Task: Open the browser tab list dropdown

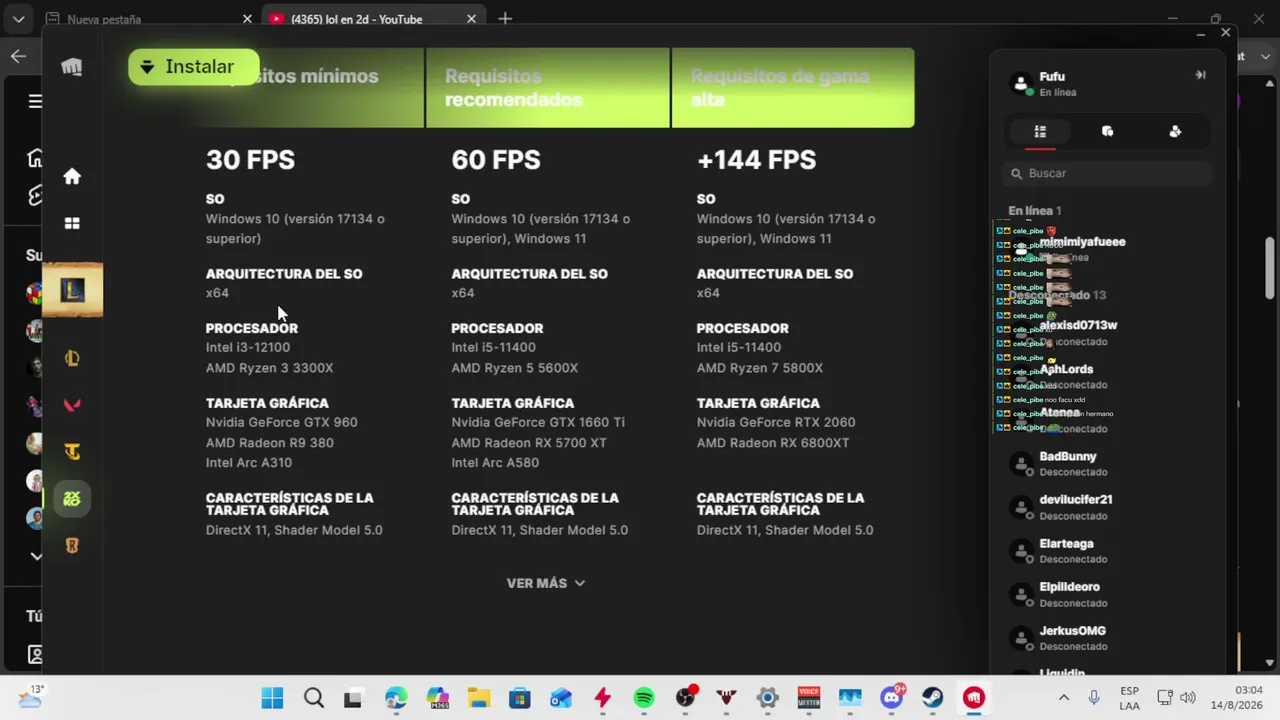Action: [x=18, y=19]
